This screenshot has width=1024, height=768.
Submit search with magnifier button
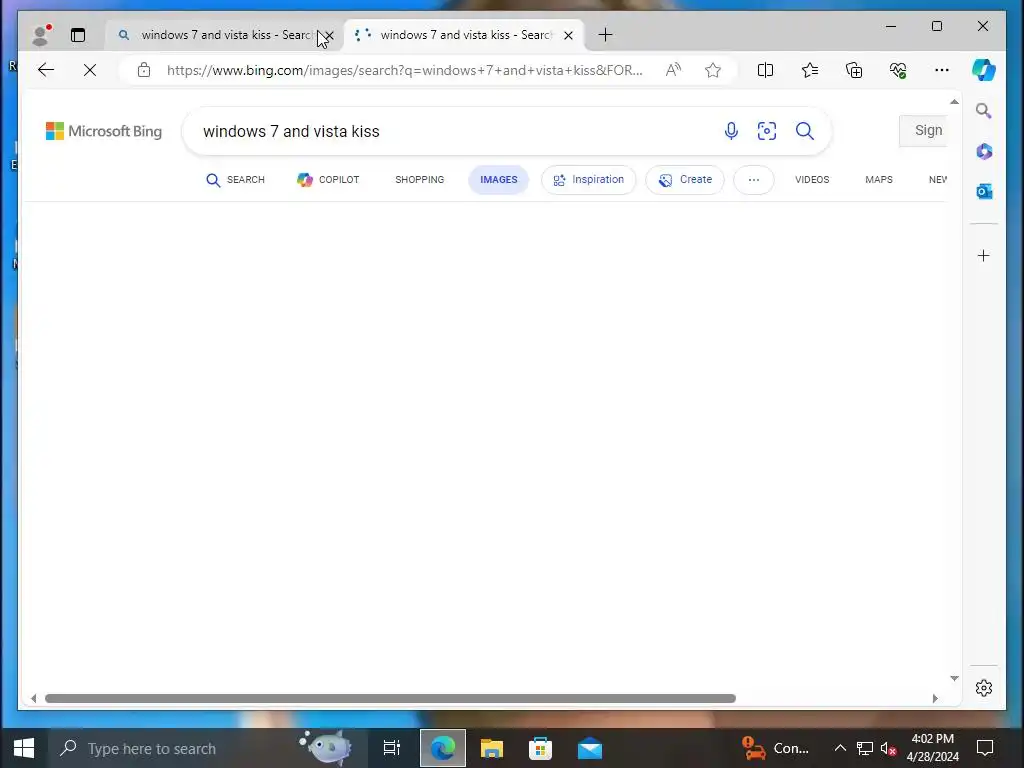click(x=805, y=131)
